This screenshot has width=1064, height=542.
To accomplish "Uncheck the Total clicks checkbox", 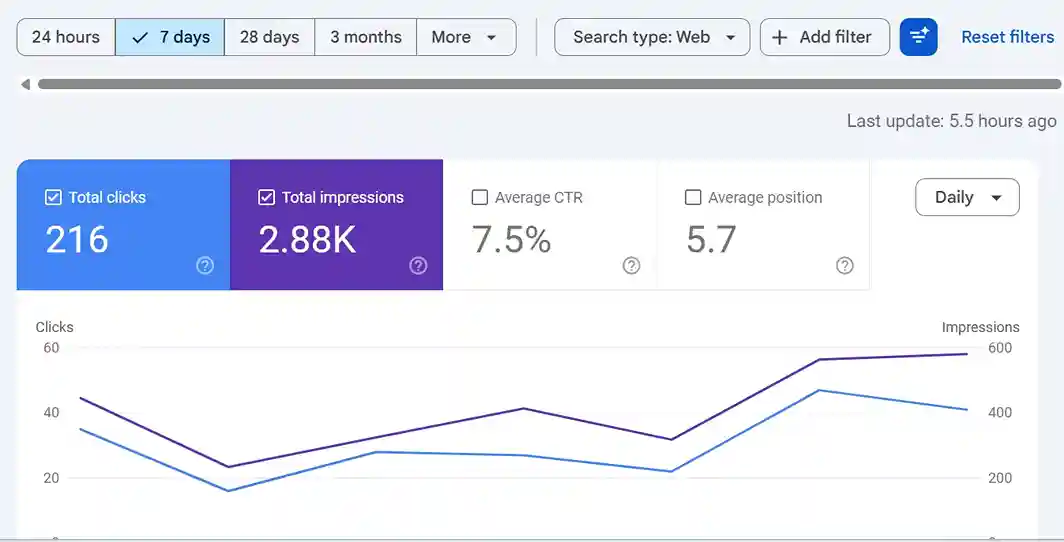I will pos(53,197).
